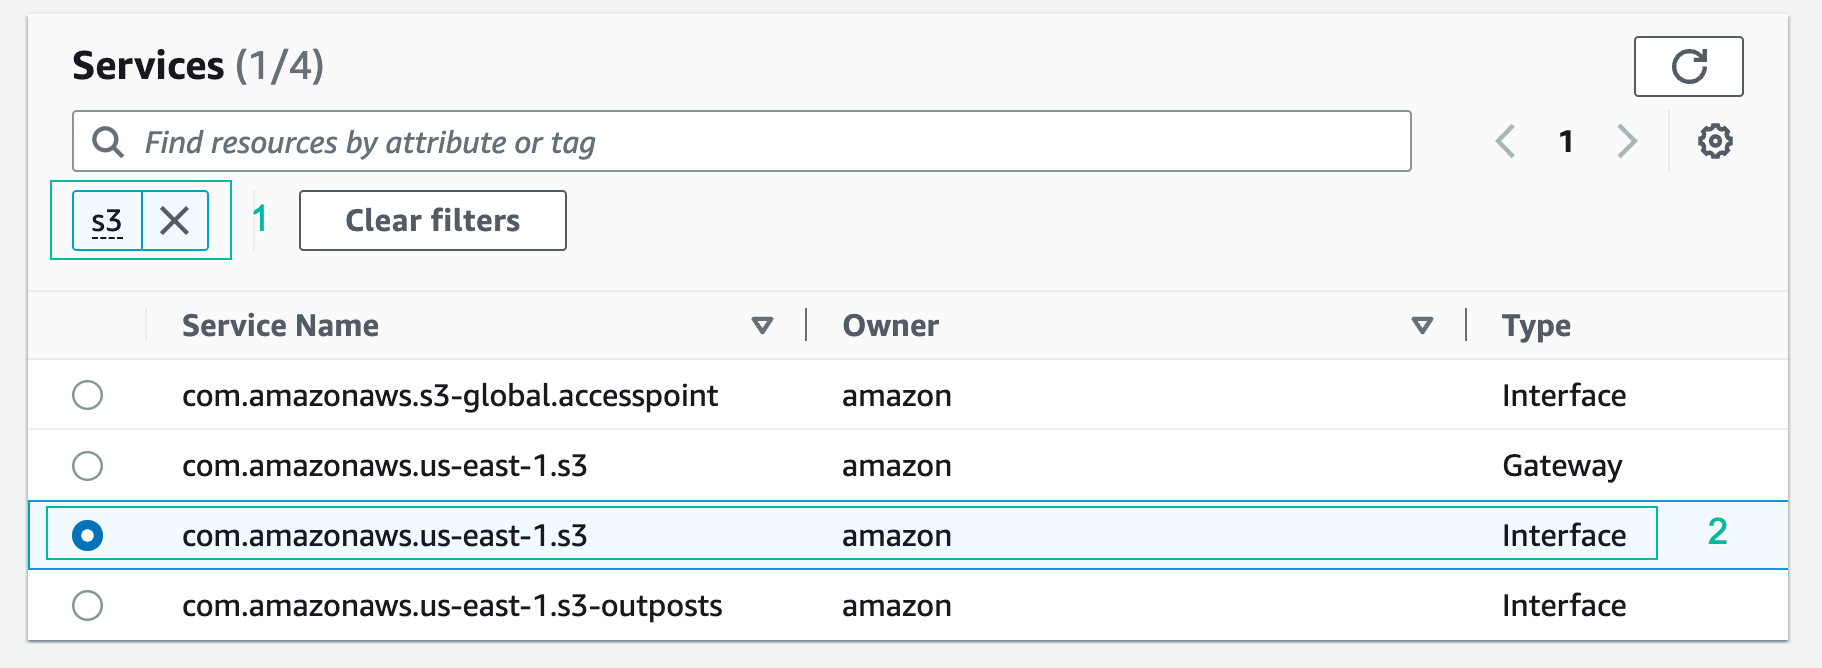This screenshot has width=1822, height=668.
Task: Click the s3 filter token
Action: (x=107, y=221)
